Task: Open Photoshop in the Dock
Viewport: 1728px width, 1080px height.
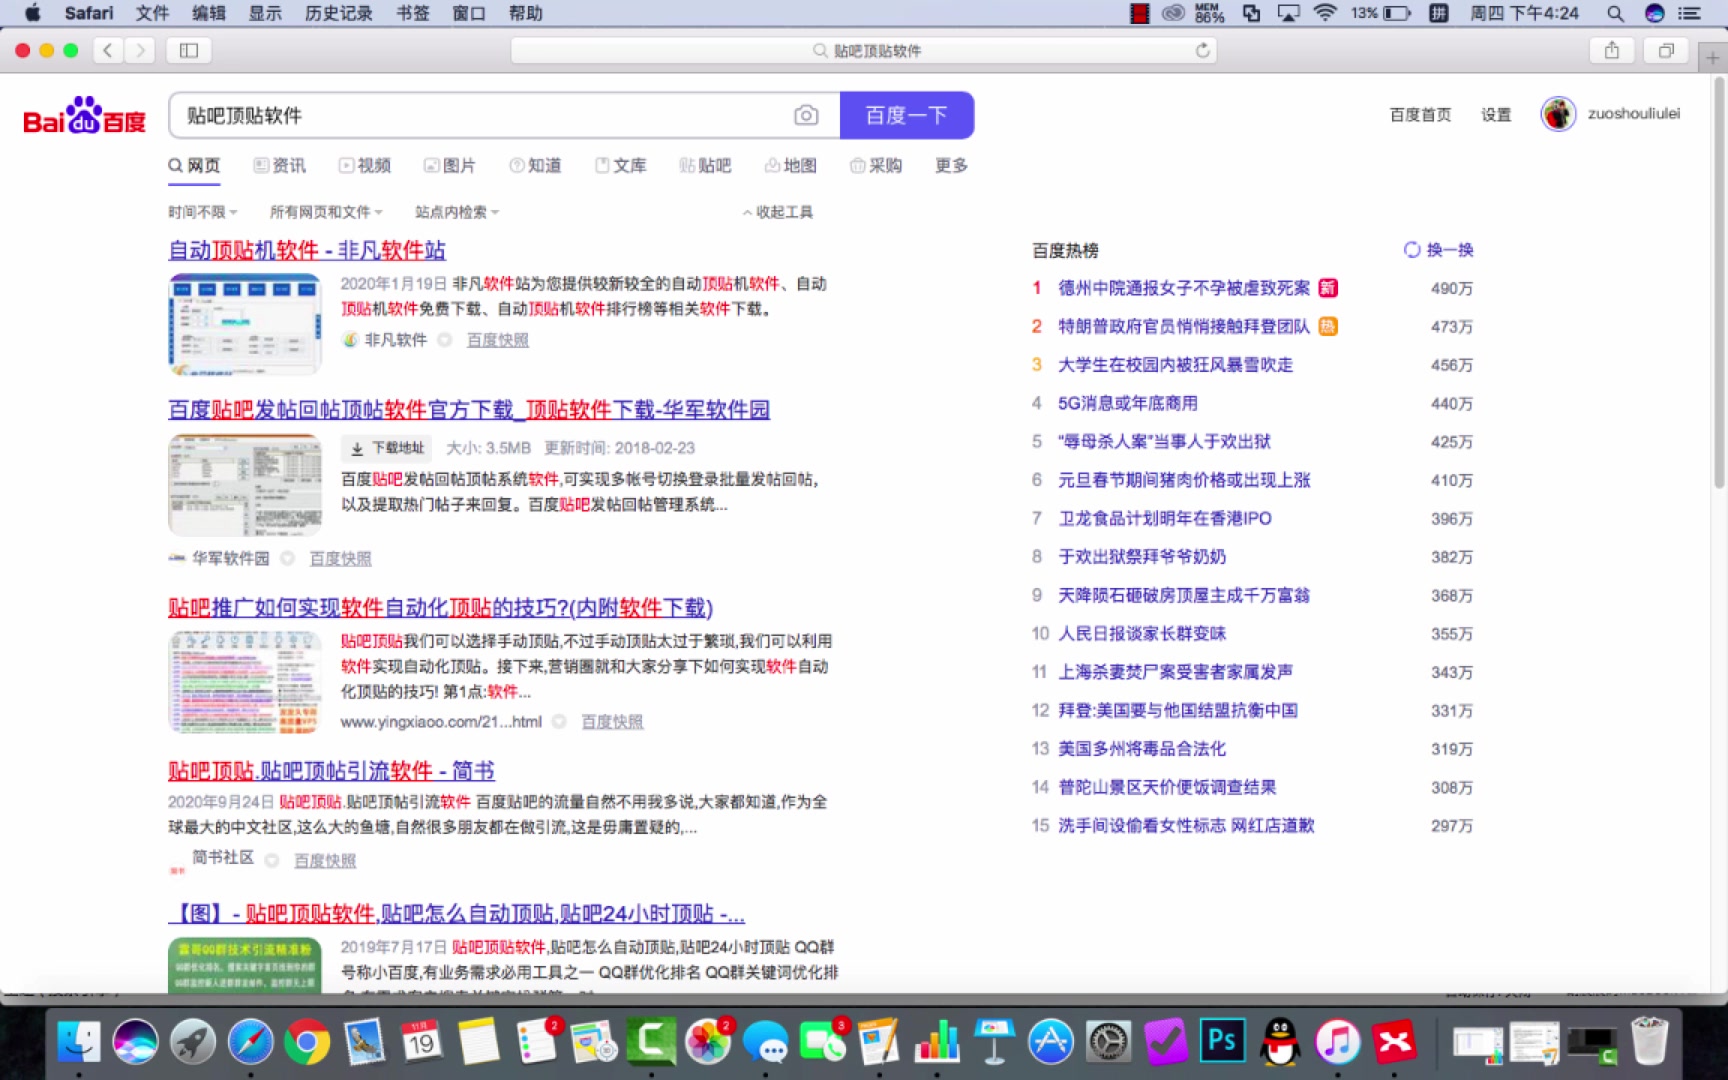Action: pos(1222,1042)
